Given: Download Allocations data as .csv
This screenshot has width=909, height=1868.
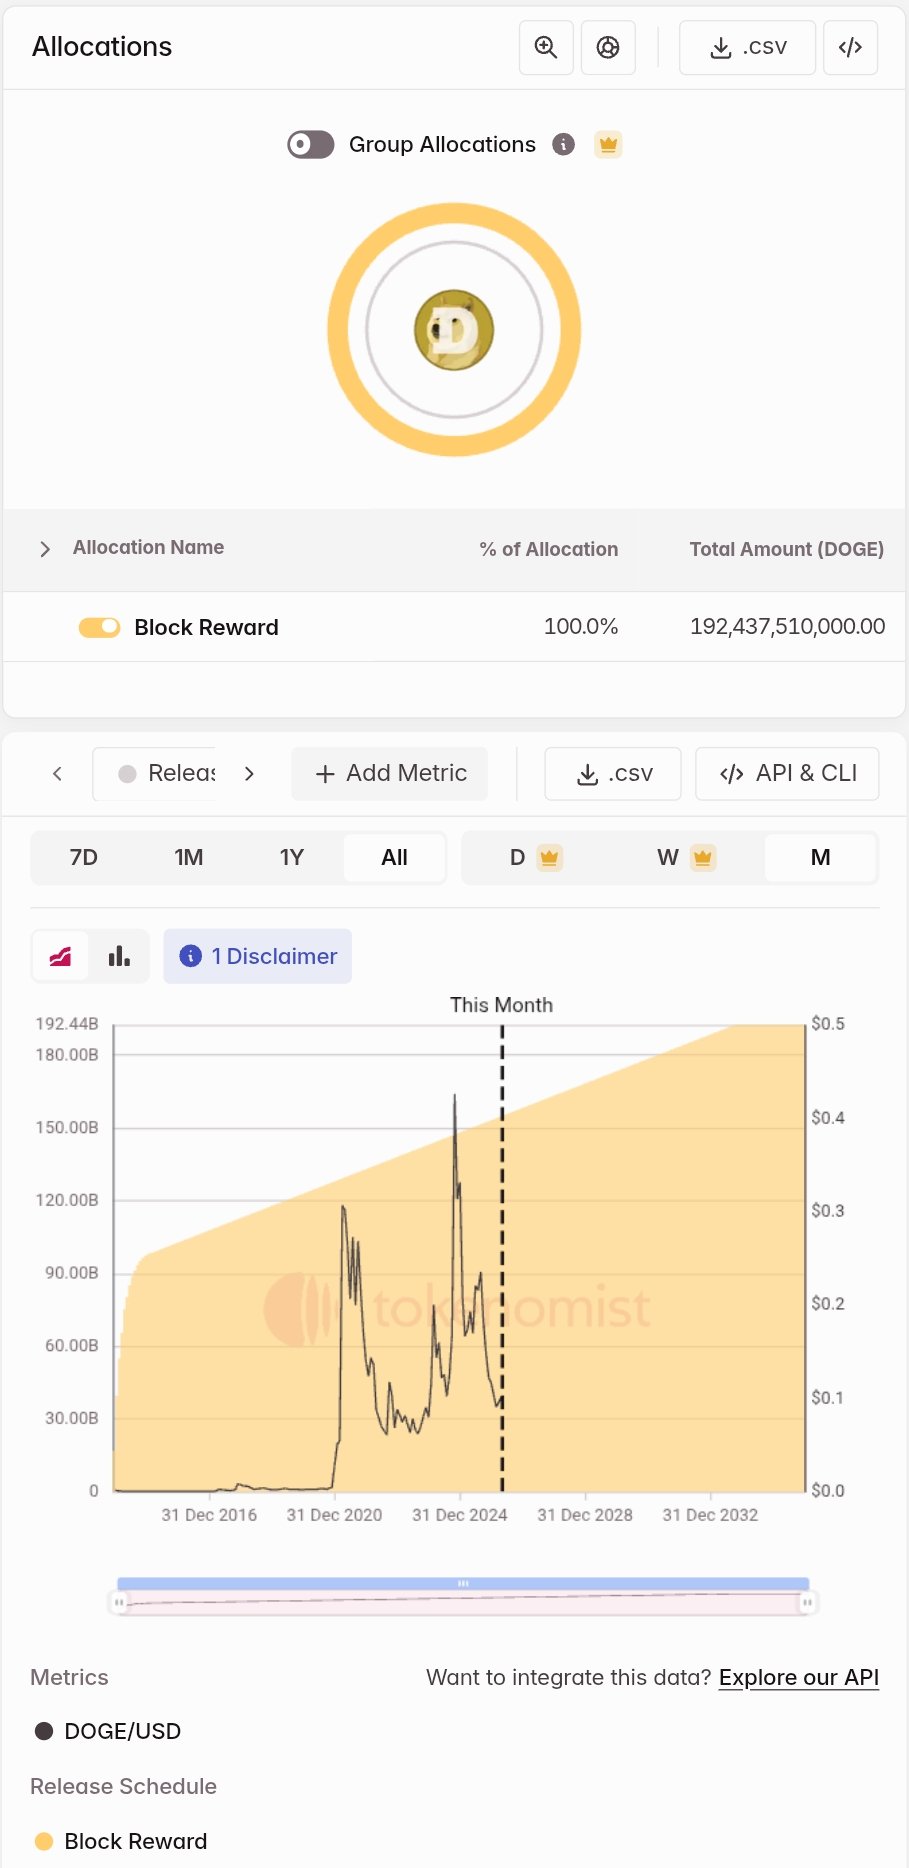Looking at the screenshot, I should point(748,47).
